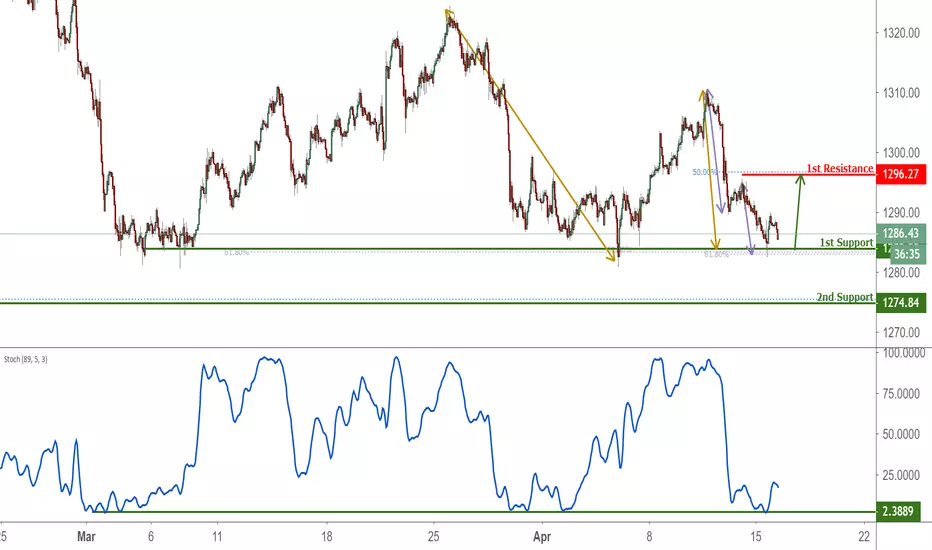This screenshot has width=932, height=550.
Task: Click the '1st Resistance' text label
Action: (x=839, y=168)
